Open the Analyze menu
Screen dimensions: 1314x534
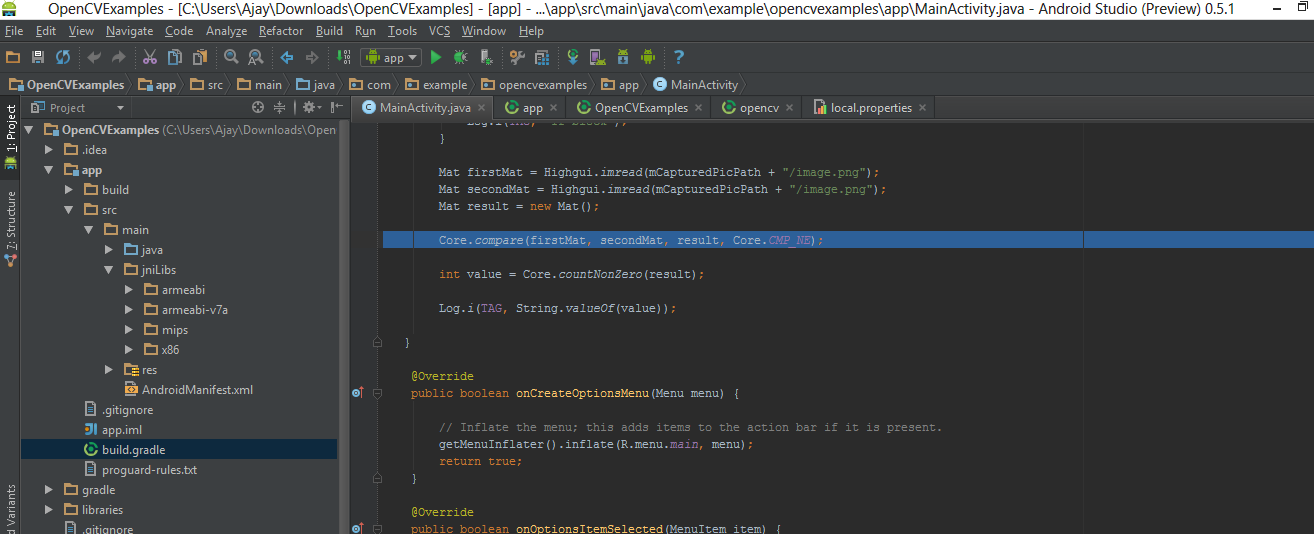(226, 31)
